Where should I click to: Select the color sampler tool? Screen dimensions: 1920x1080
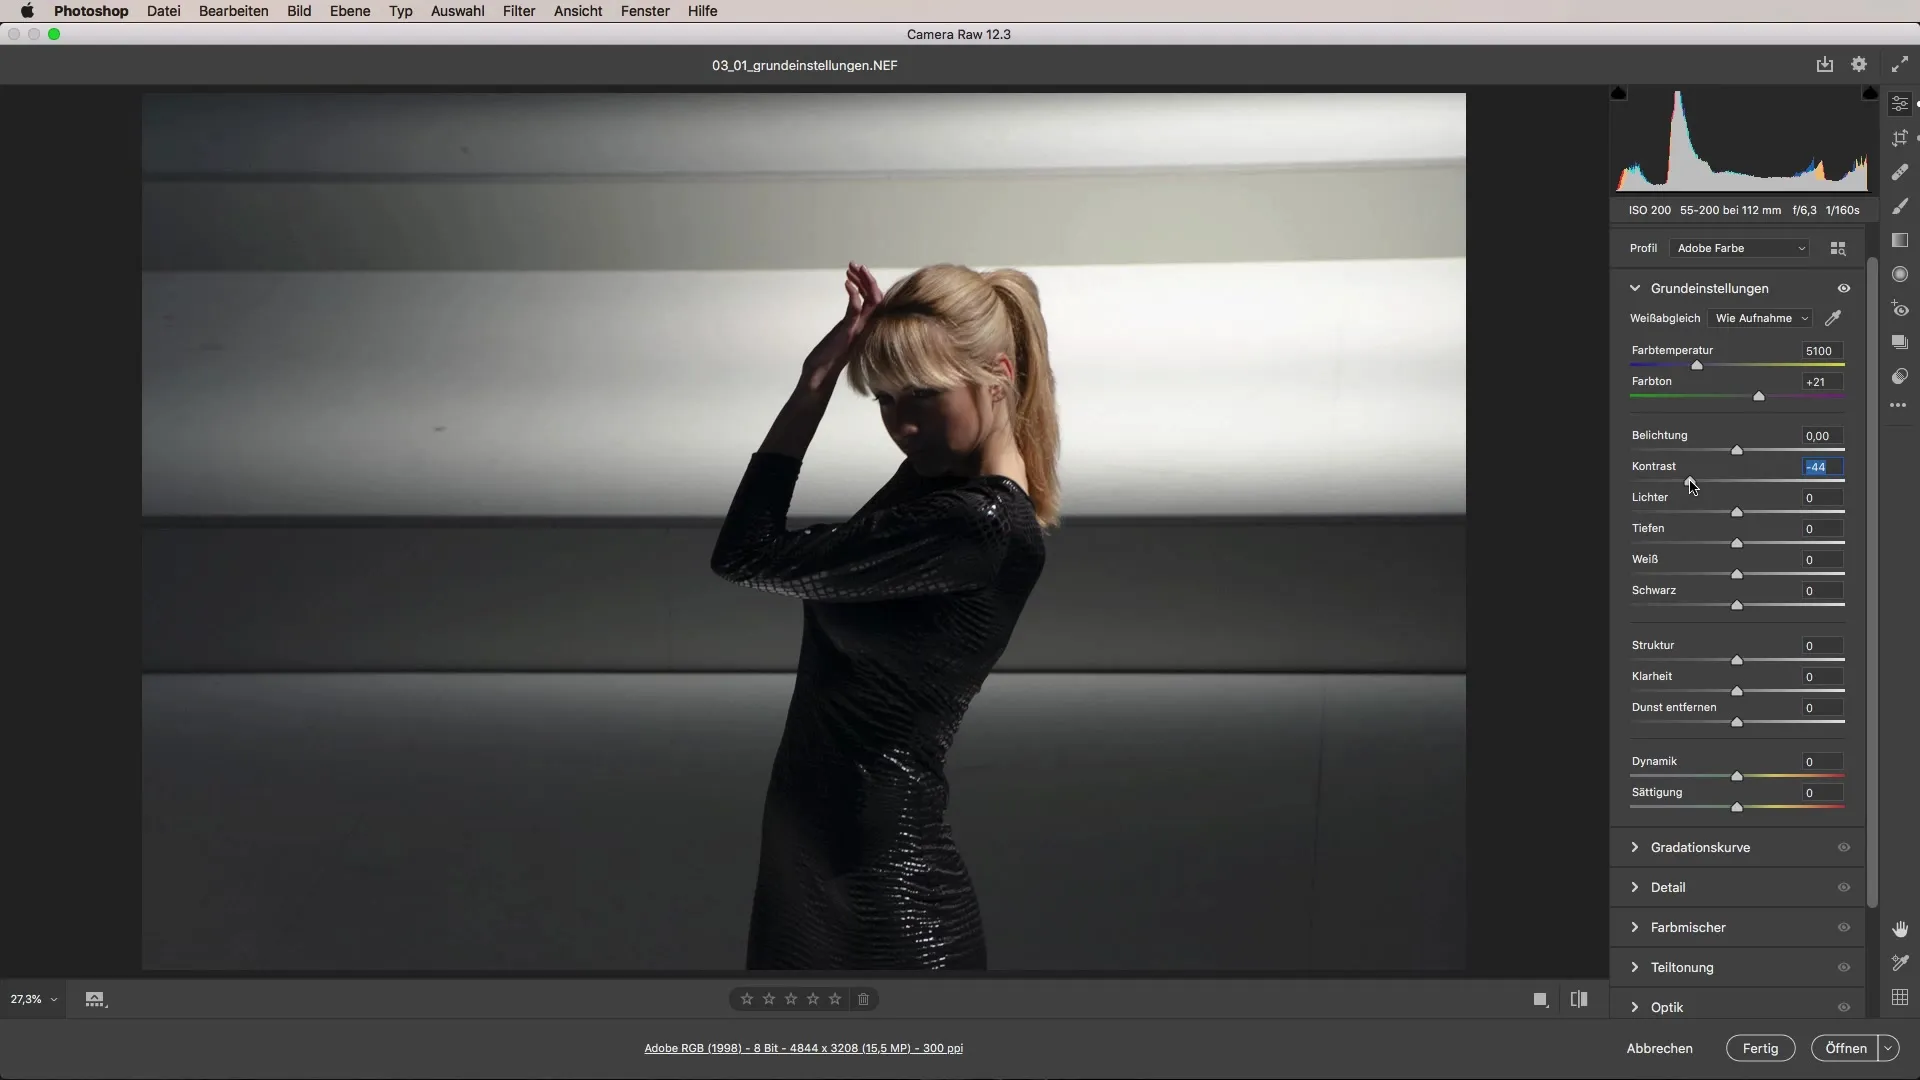(x=1900, y=963)
